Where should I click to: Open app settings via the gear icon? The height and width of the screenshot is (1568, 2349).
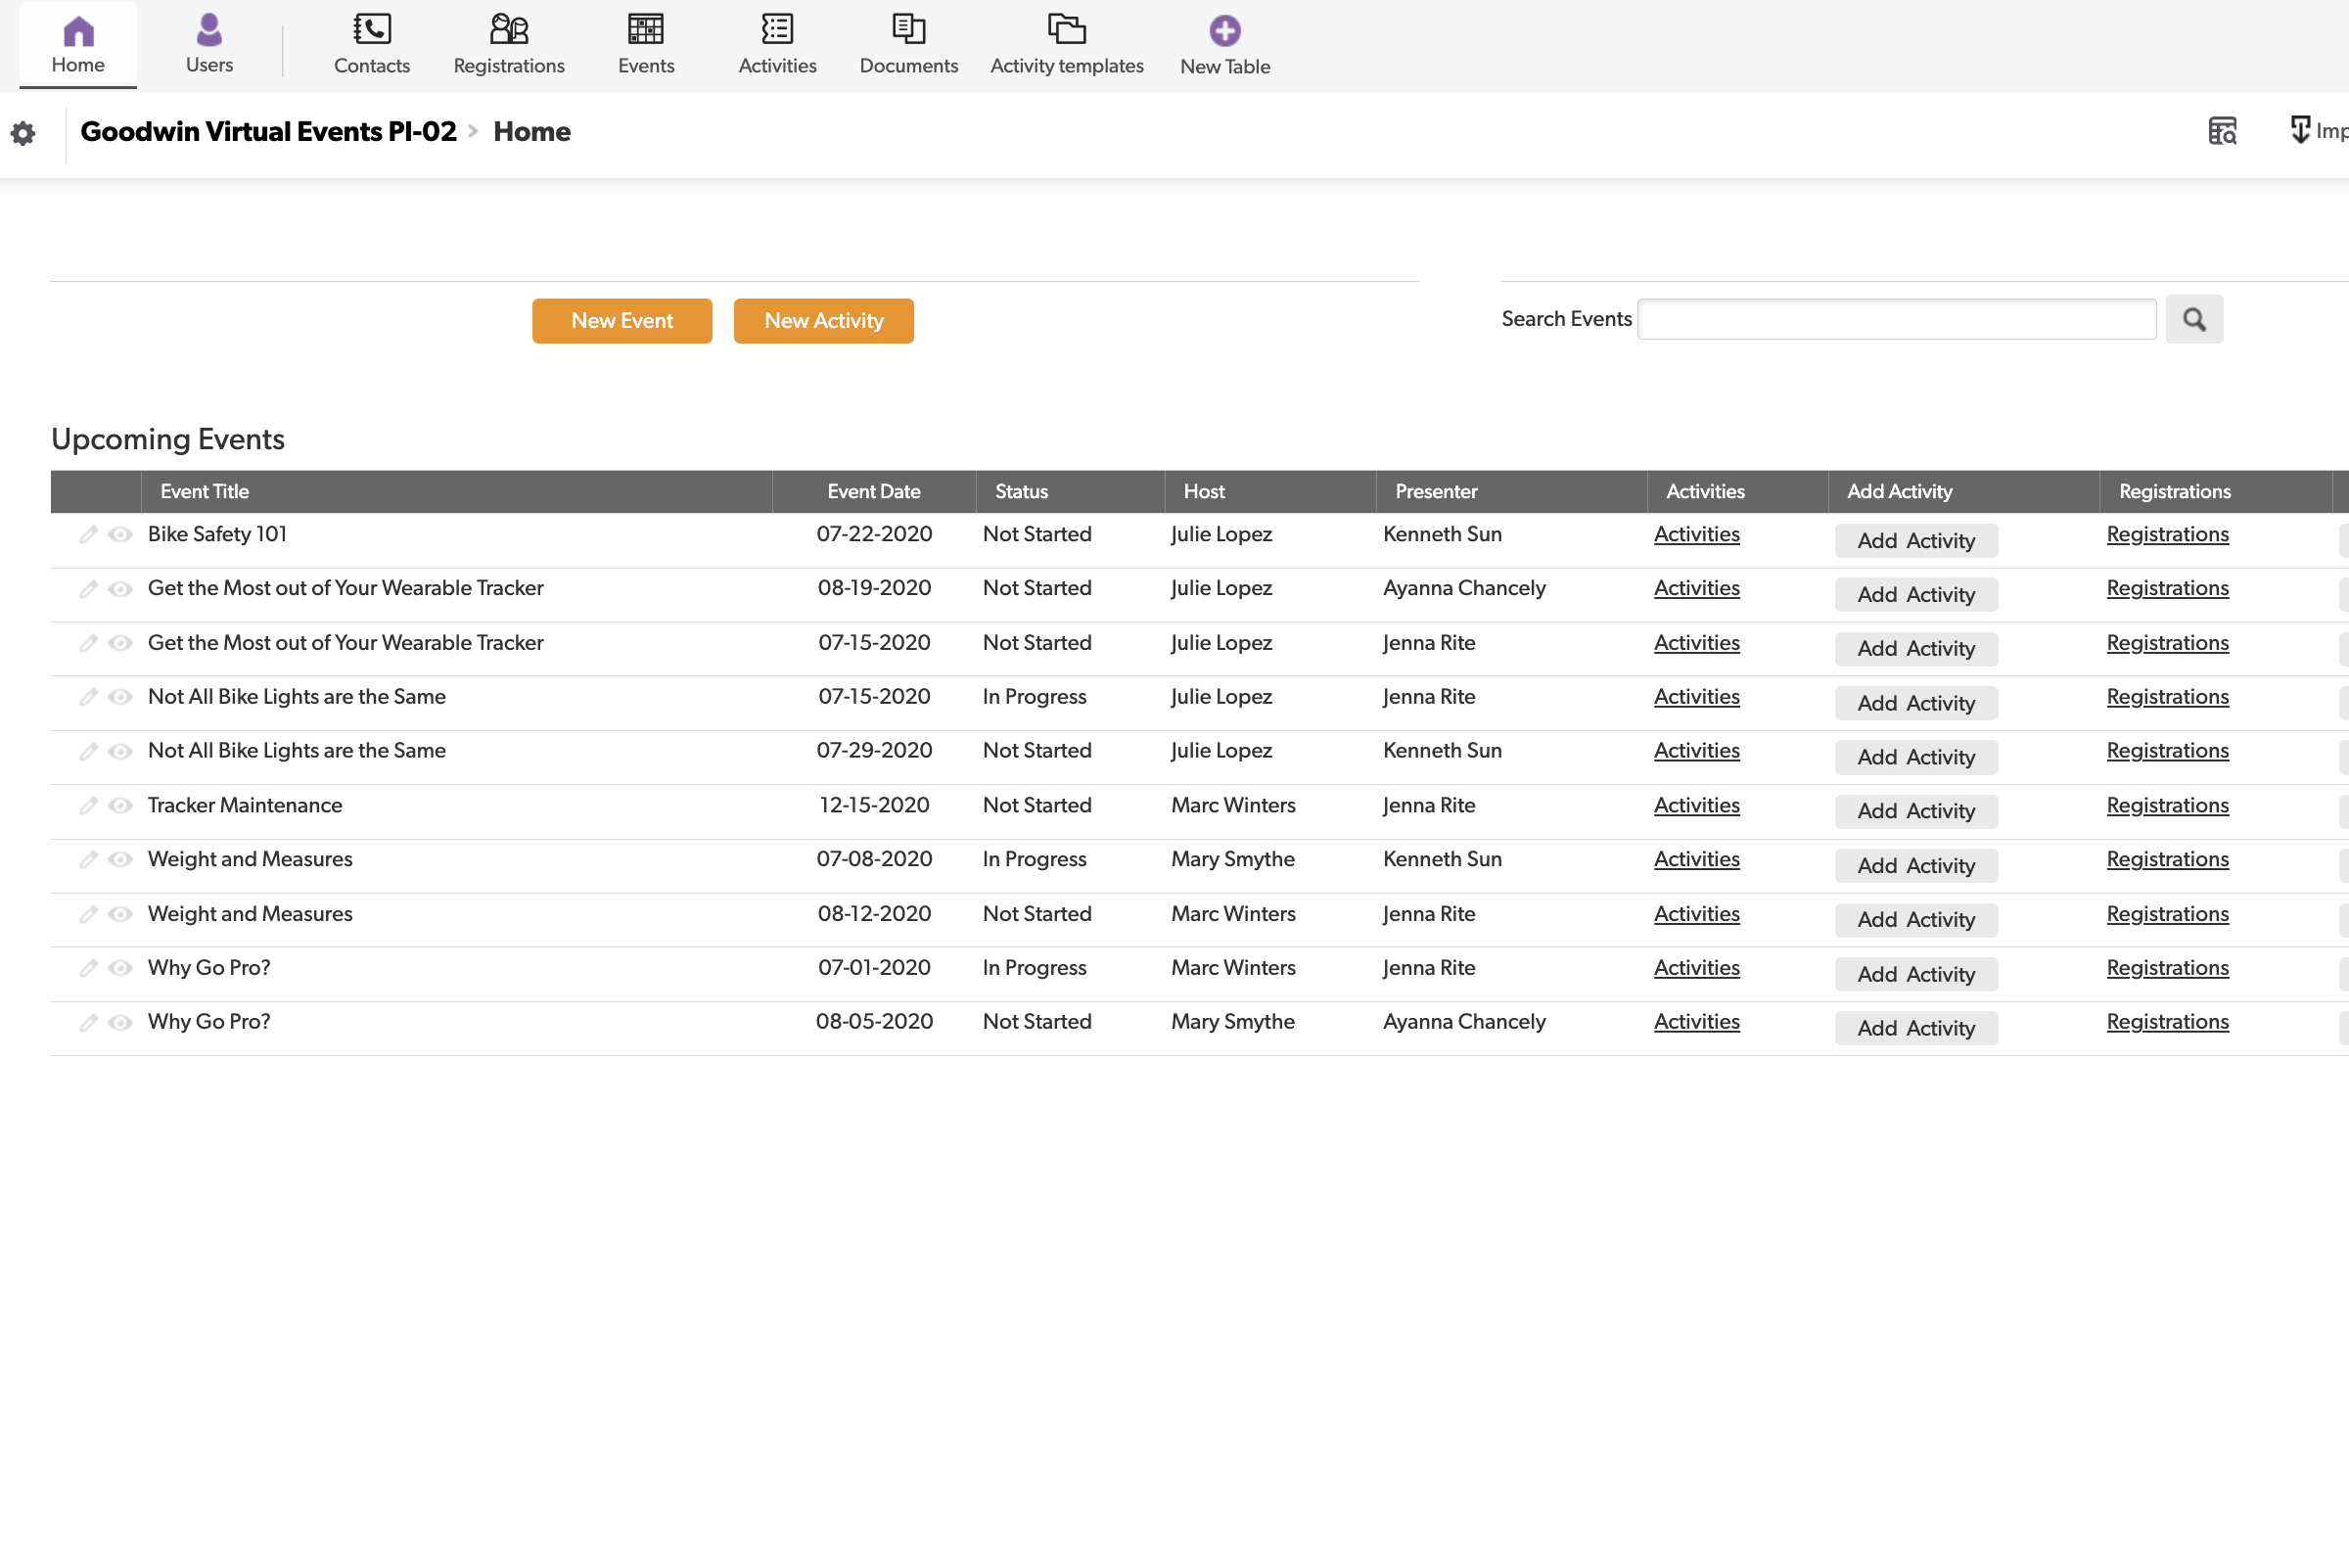click(22, 133)
